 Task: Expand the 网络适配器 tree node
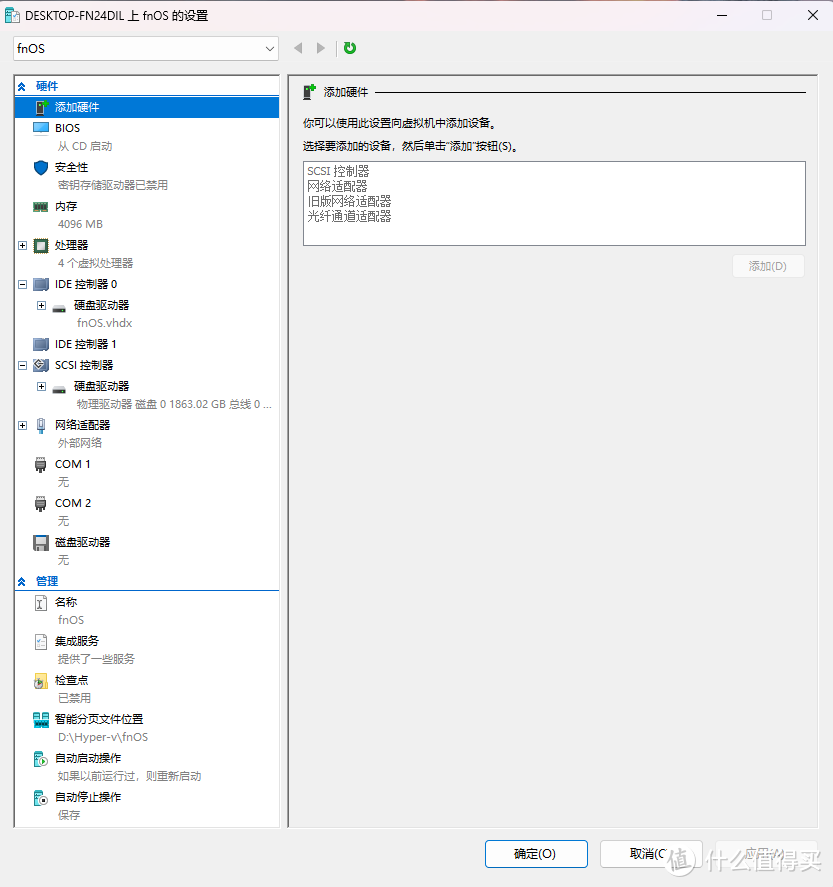click(x=23, y=425)
